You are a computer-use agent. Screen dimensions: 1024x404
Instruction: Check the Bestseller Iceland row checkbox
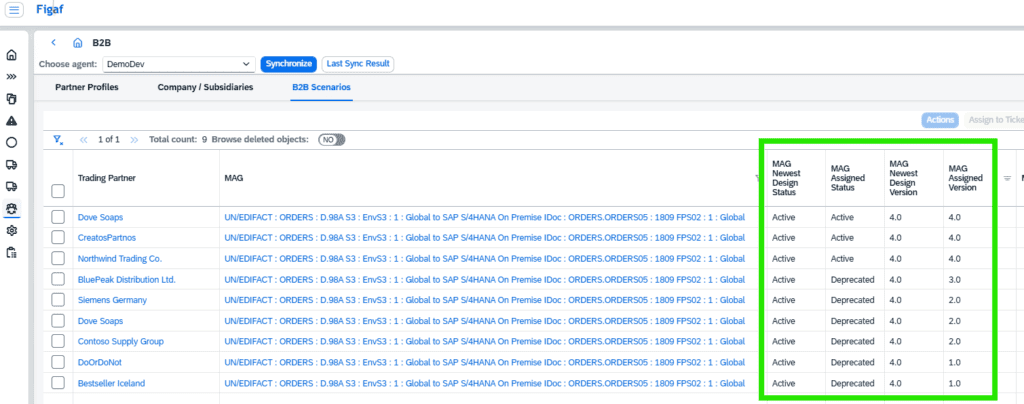58,383
